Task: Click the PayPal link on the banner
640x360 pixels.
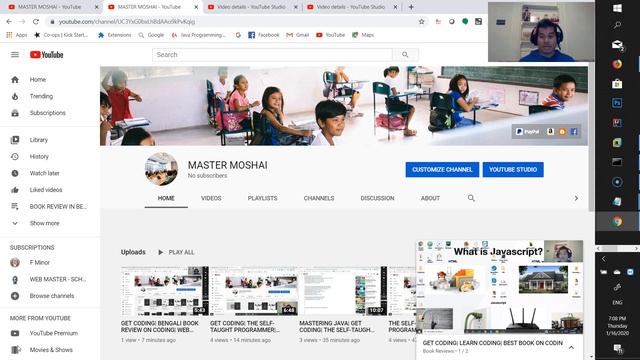Action: (x=528, y=132)
